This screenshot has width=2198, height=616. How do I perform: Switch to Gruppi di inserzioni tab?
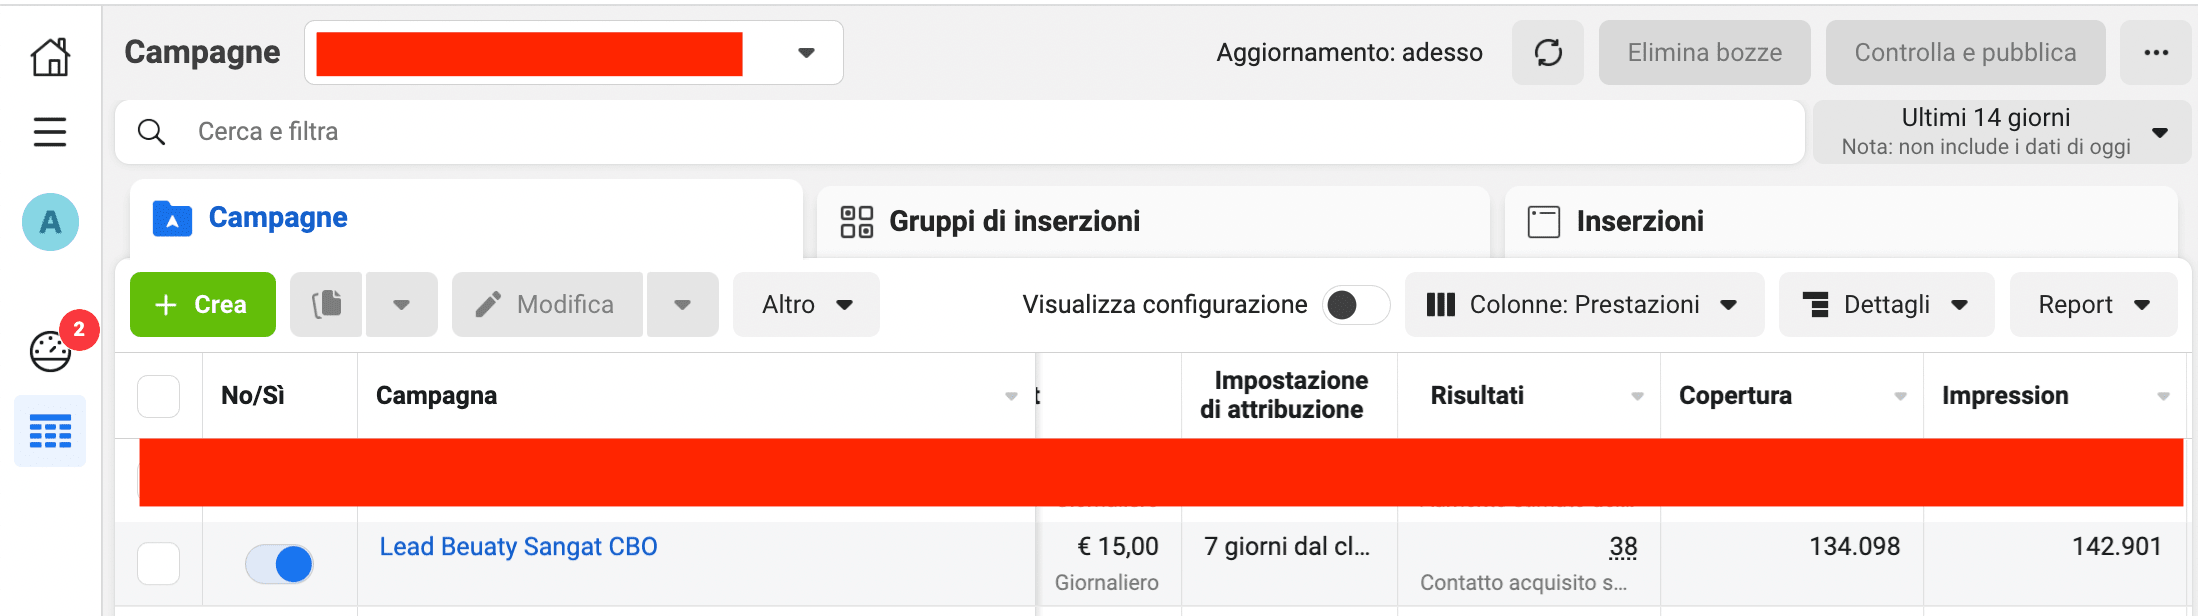point(1014,221)
